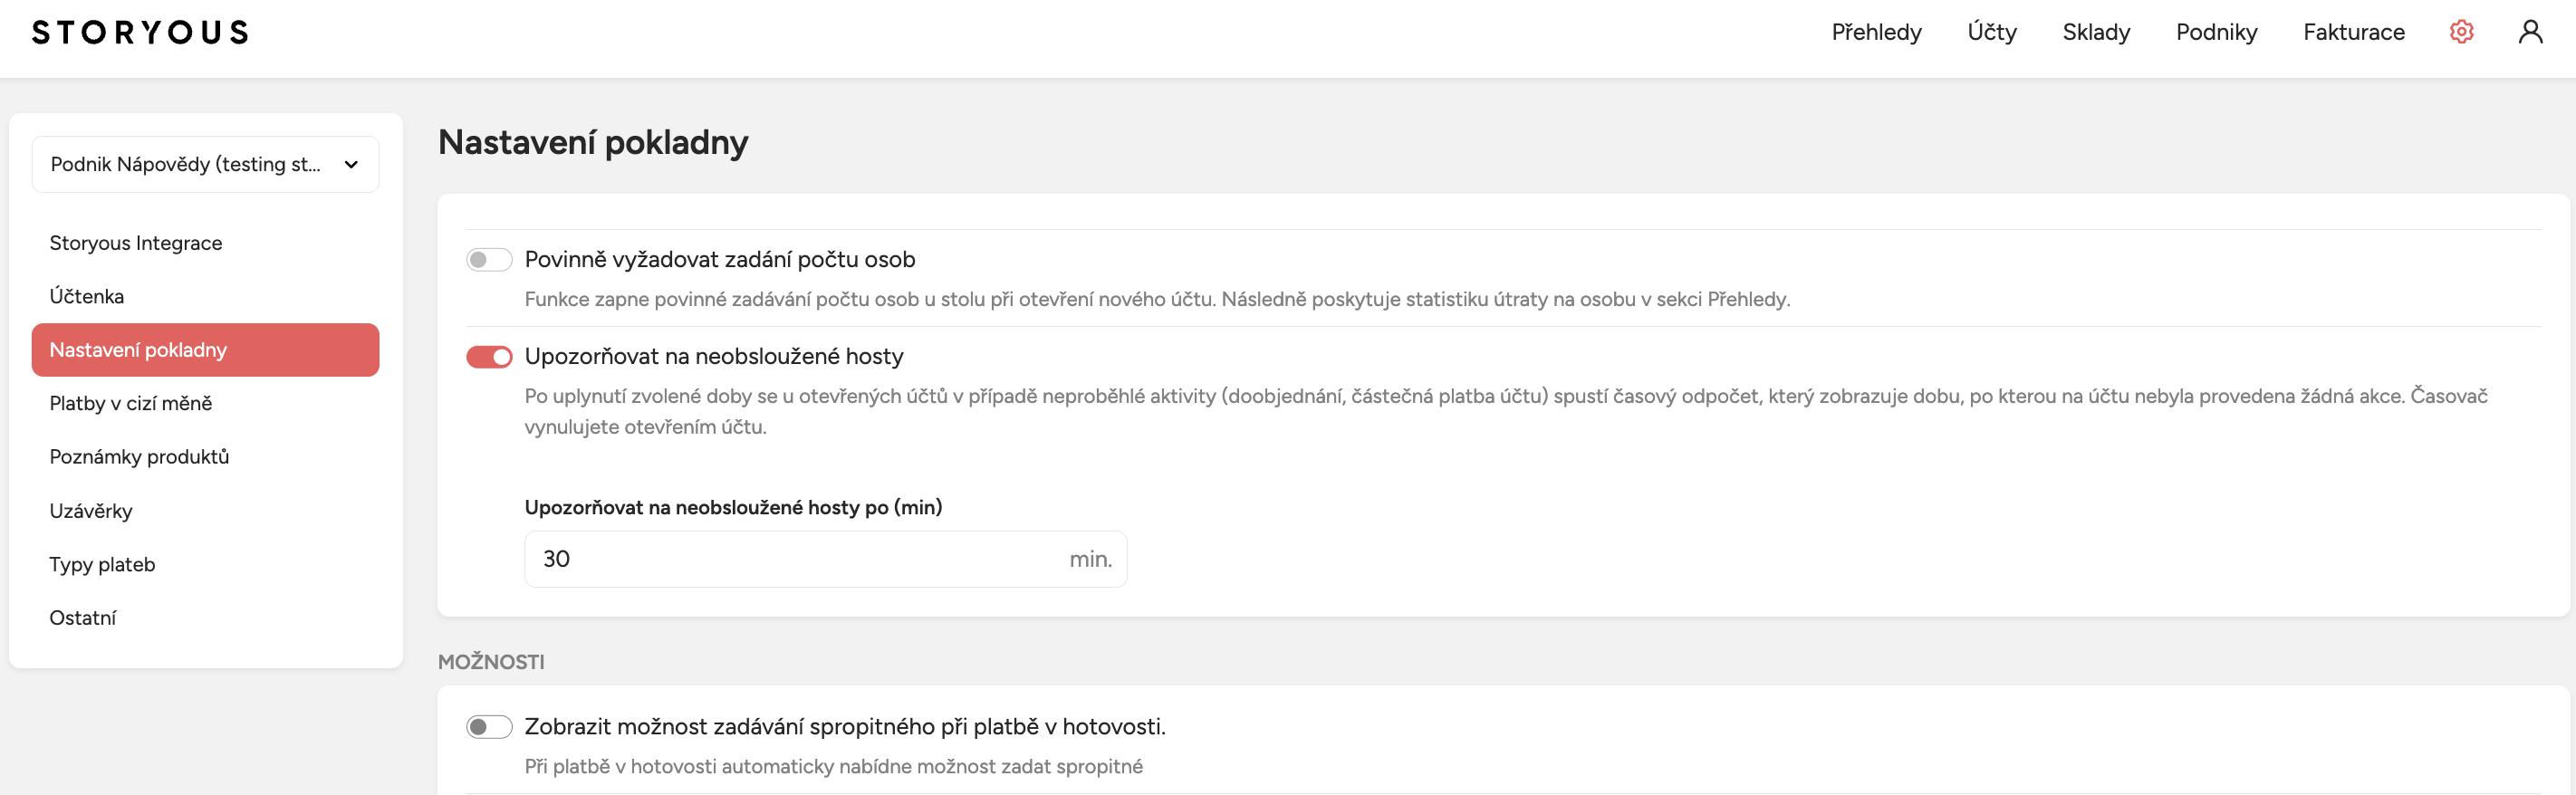Open the user profile icon
Image resolution: width=2576 pixels, height=795 pixels.
[2530, 32]
